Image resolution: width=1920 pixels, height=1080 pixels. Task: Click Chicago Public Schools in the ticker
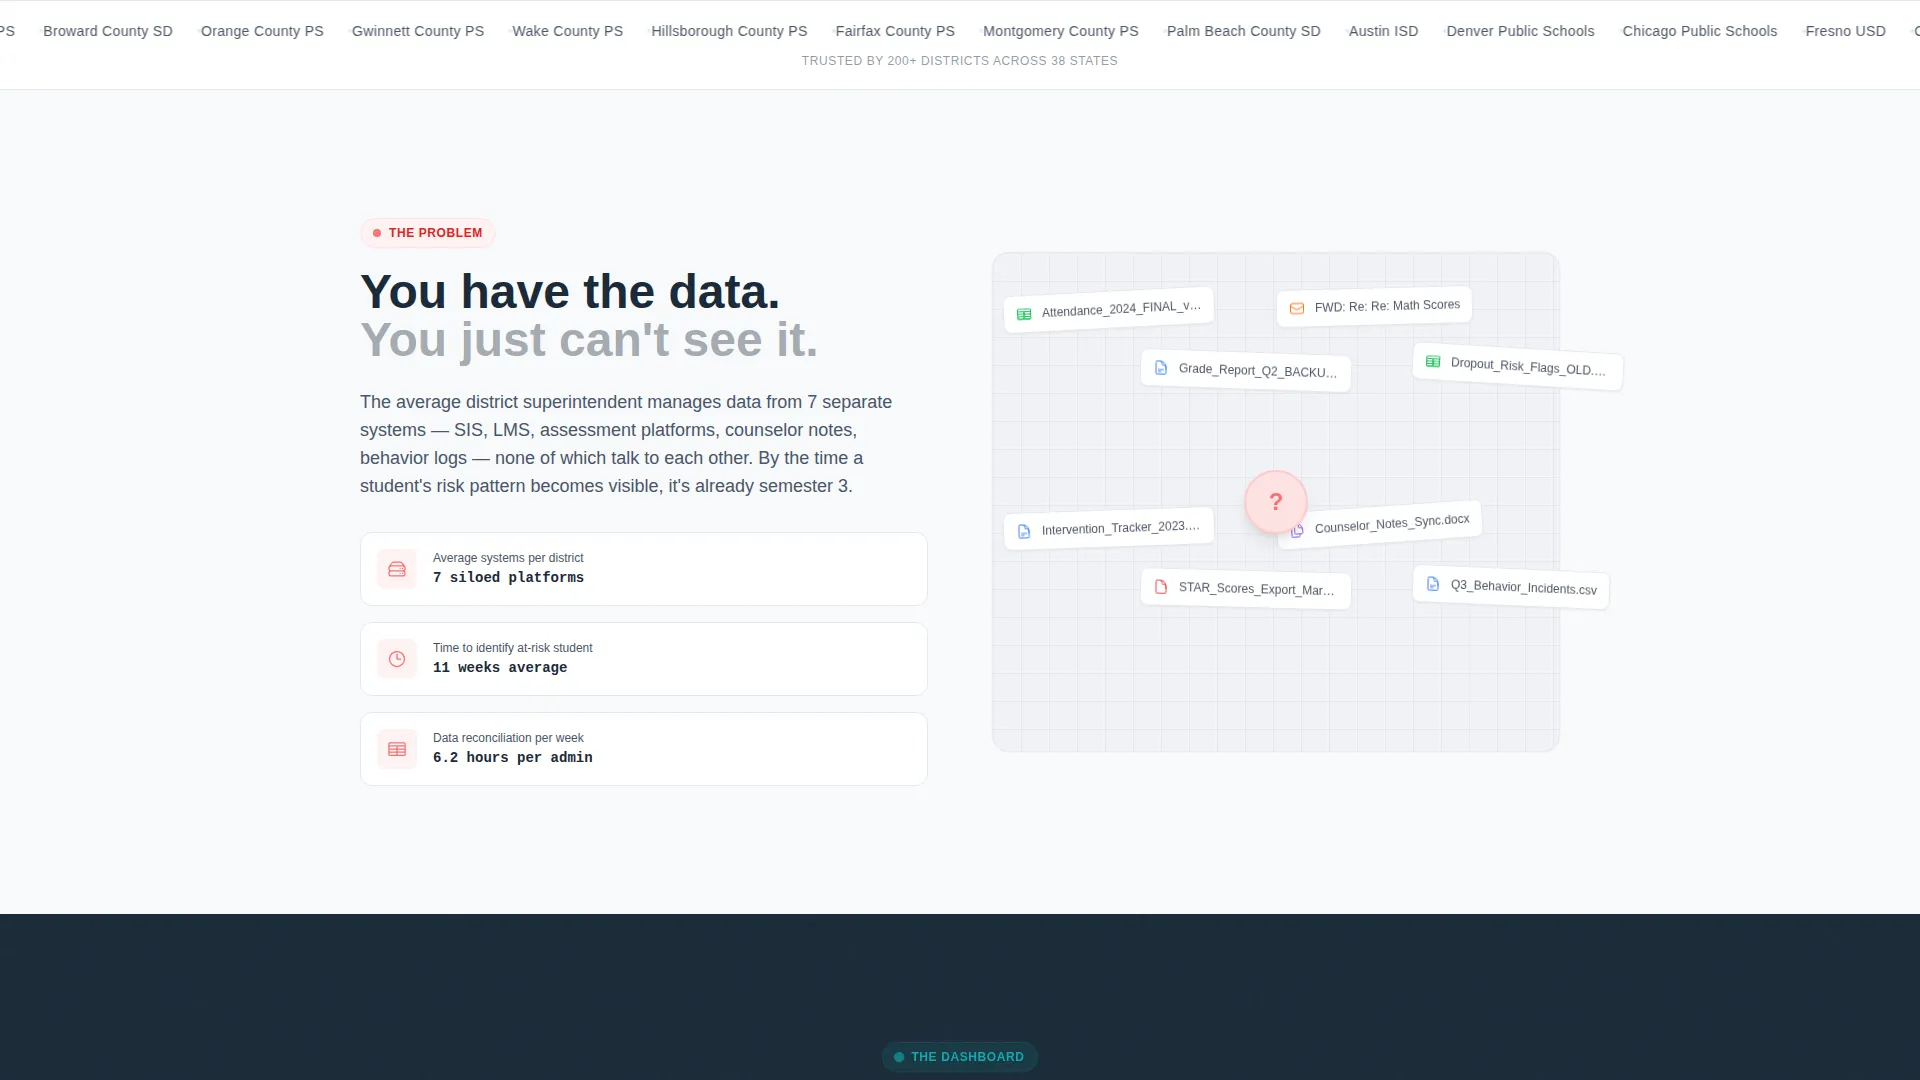tap(1700, 31)
